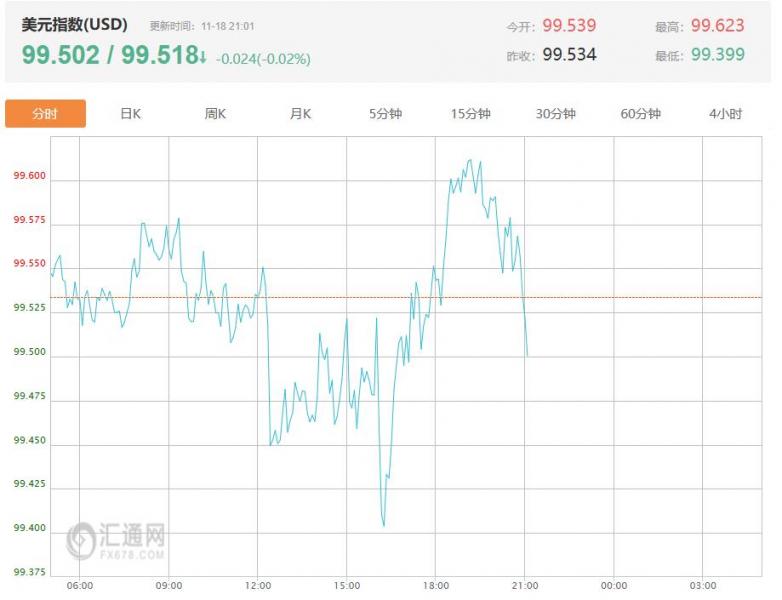
Task: Click the 昨收 value 99.534
Action: pos(569,54)
